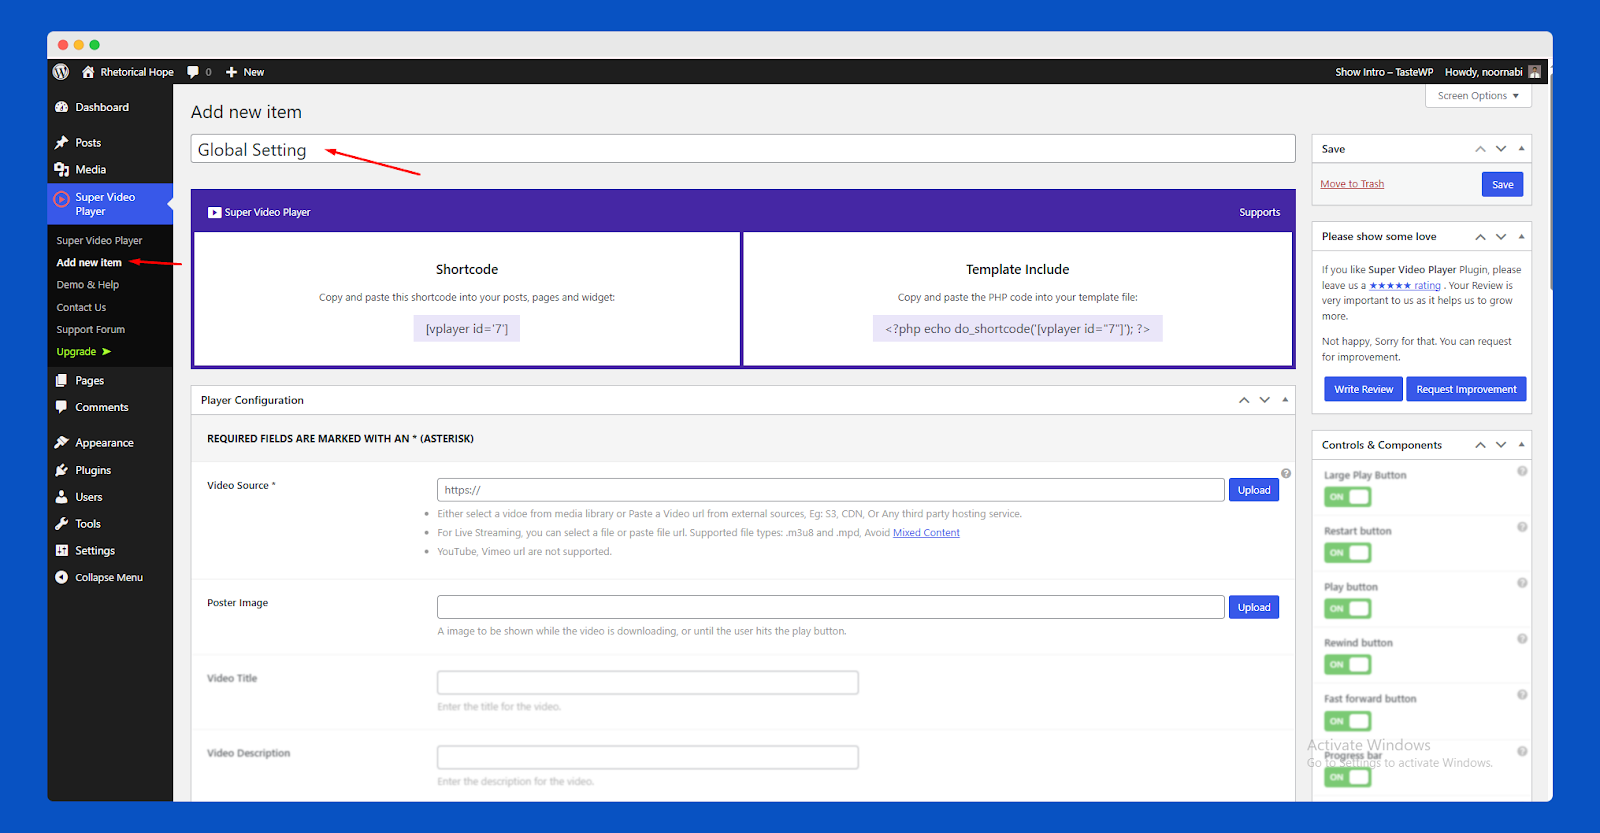Select Add new item submenu entry

pos(89,263)
